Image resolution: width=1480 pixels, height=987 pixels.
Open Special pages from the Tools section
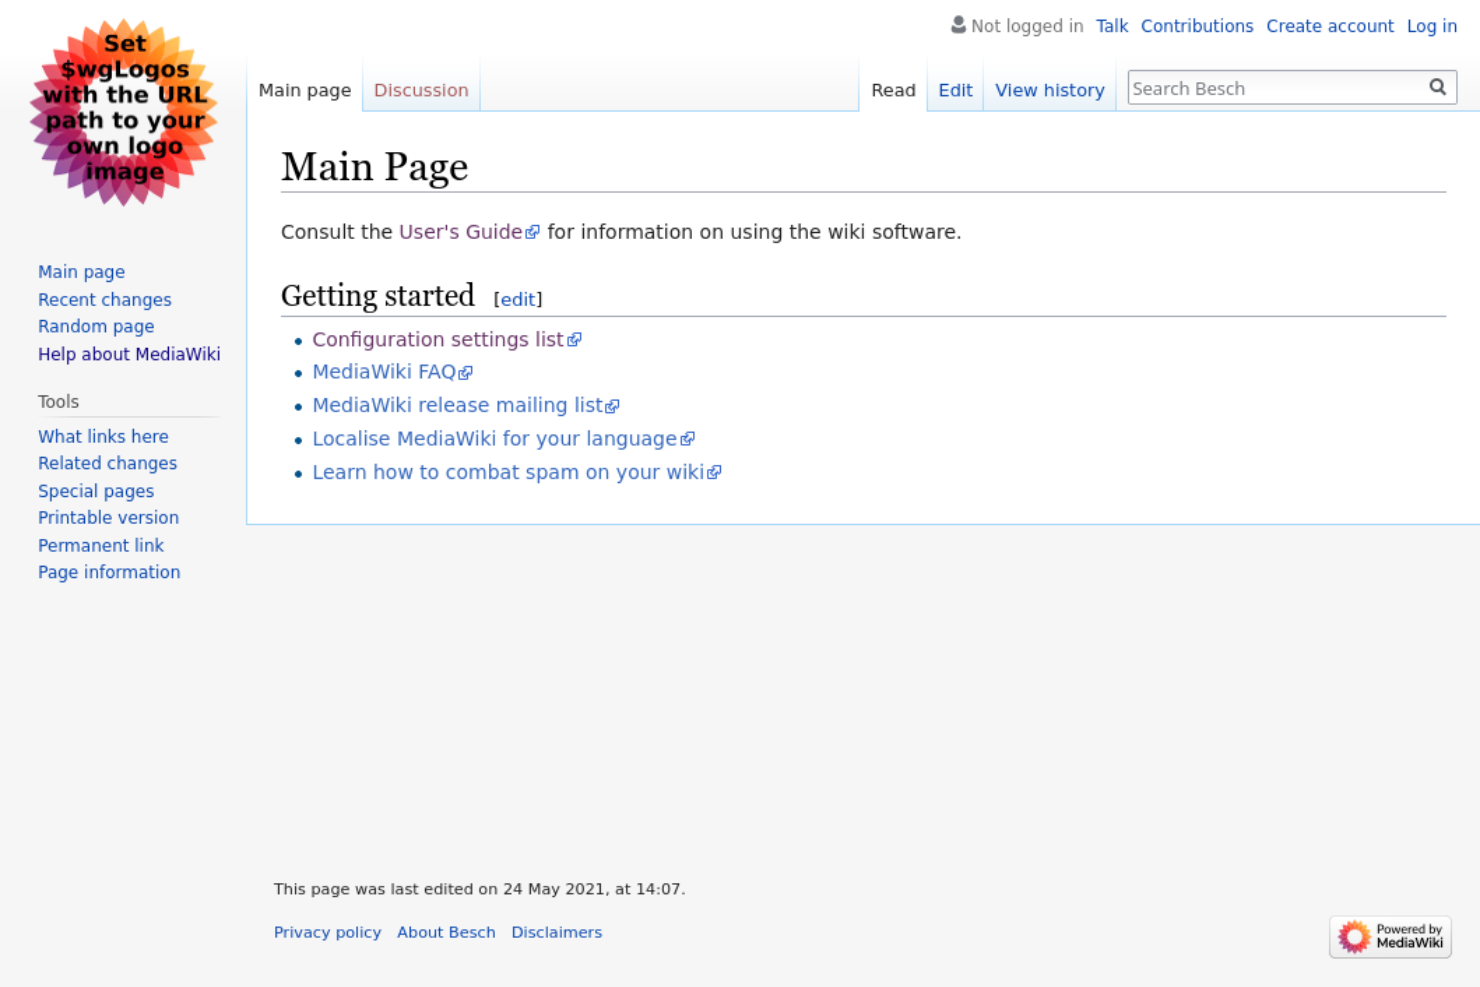[95, 491]
